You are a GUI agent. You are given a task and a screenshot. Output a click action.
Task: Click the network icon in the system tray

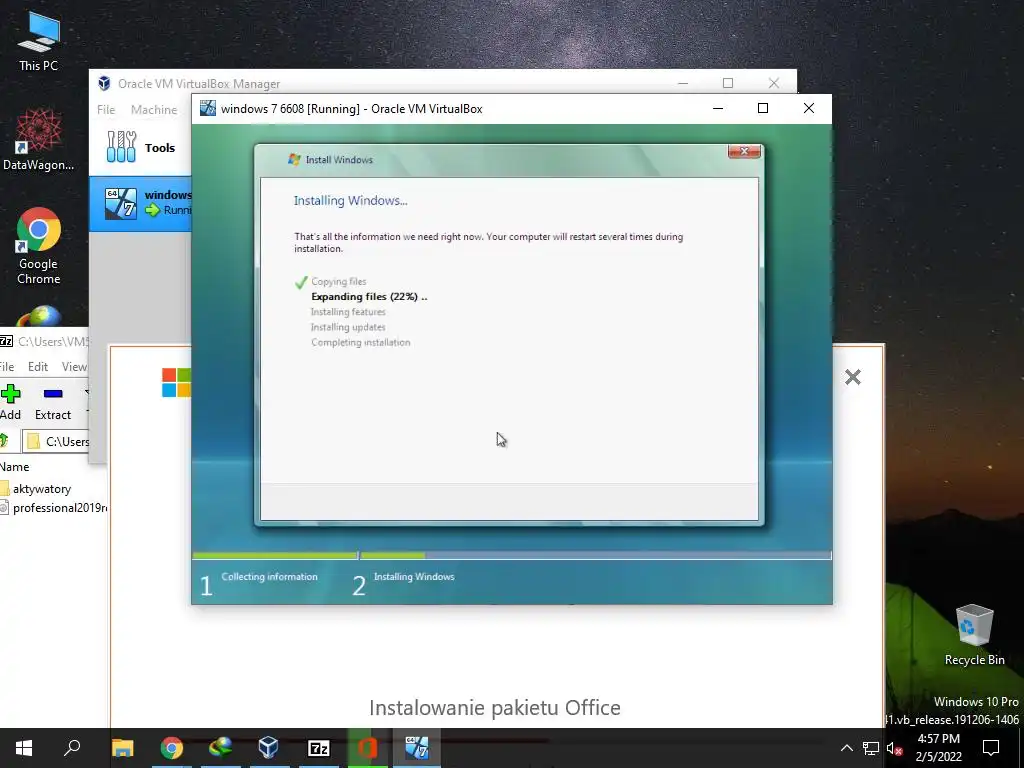[x=871, y=748]
